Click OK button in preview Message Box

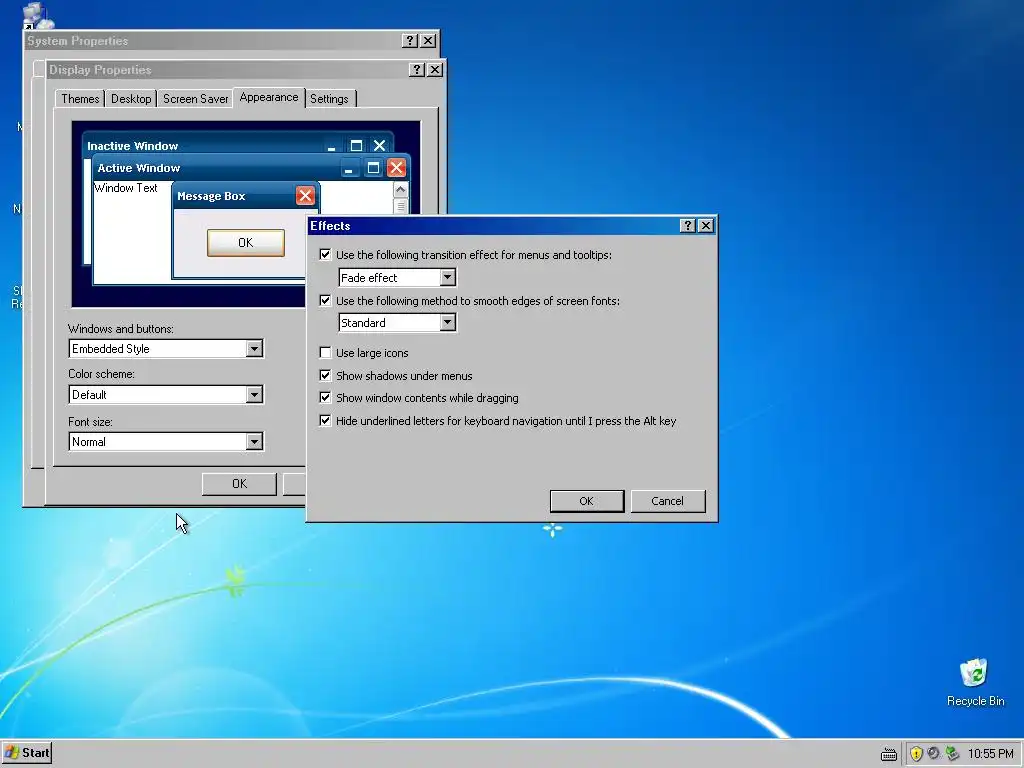click(x=246, y=242)
